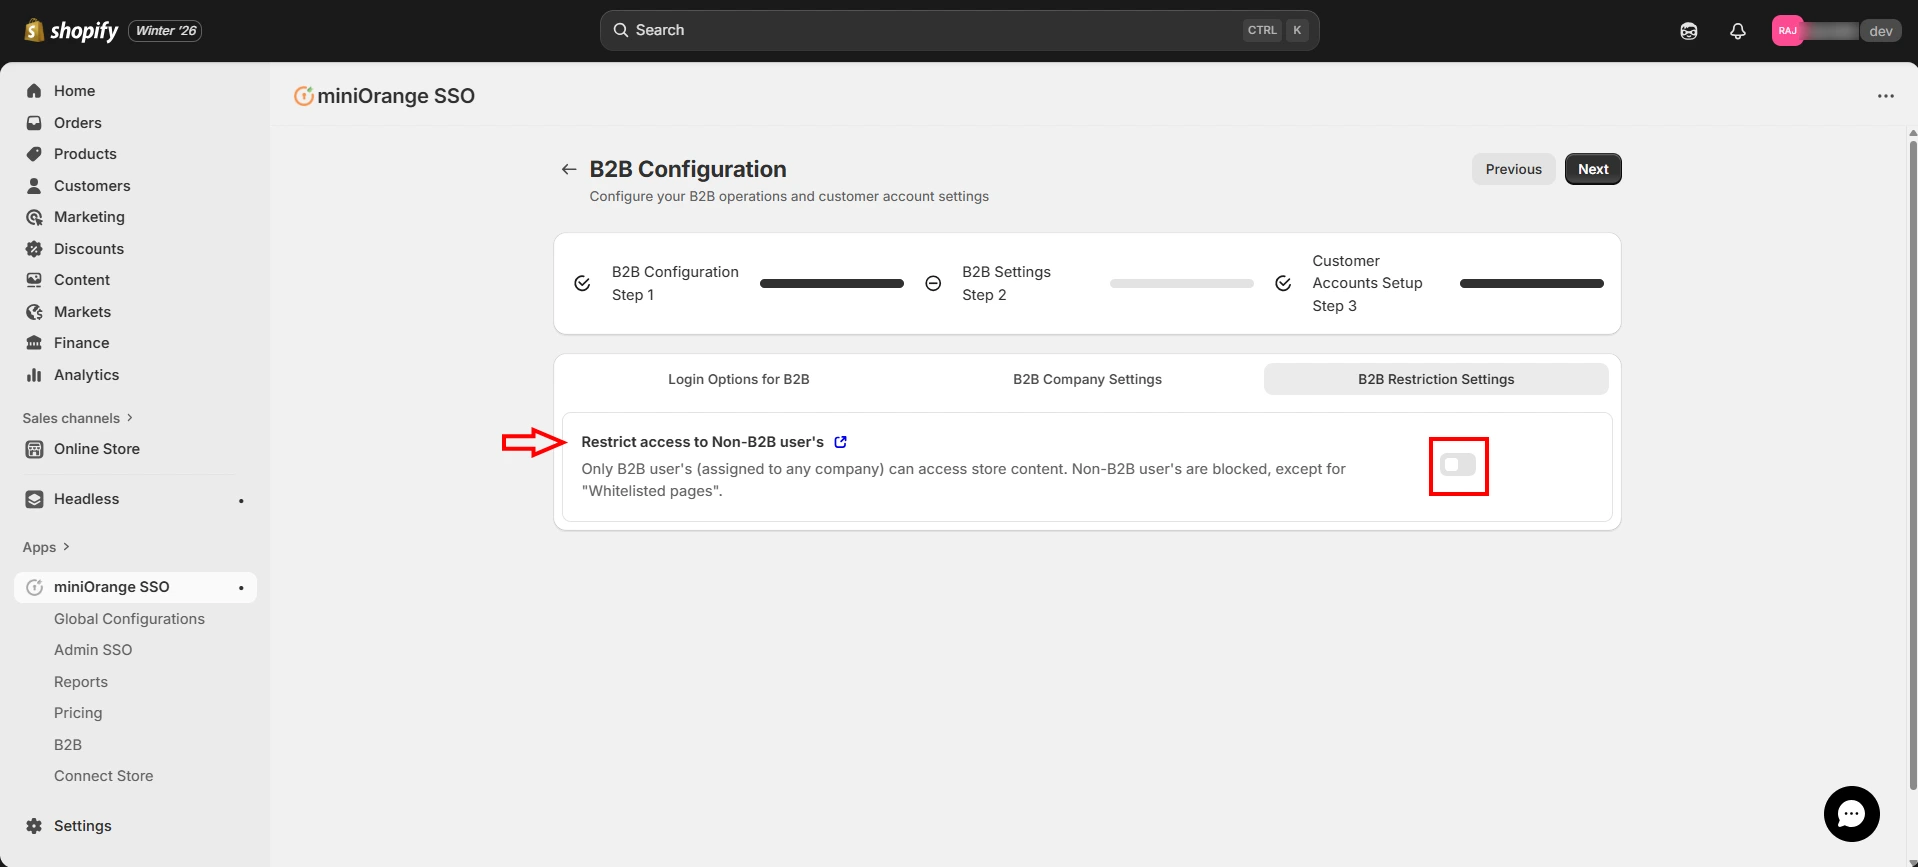Open Pricing submenu item
This screenshot has height=867, width=1918.
(x=78, y=713)
